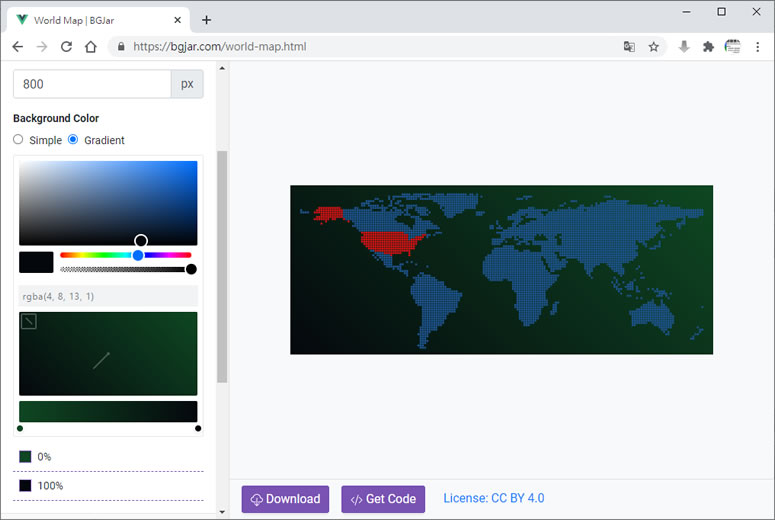Click the current color preview swatch
The image size is (775, 520).
pos(36,262)
